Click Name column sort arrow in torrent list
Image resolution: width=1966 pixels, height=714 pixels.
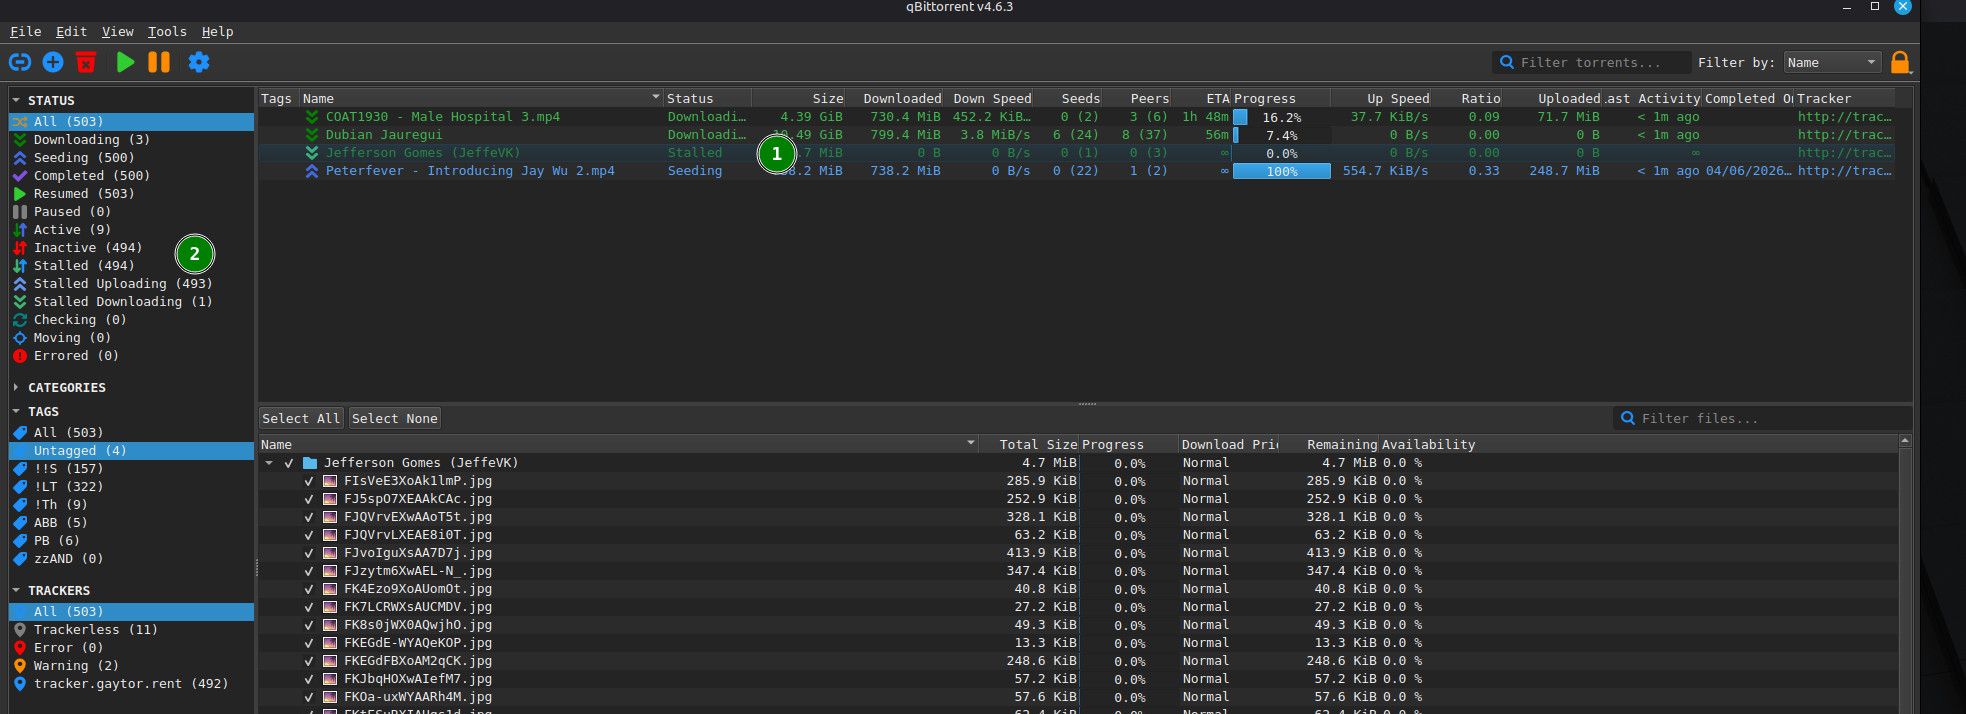[656, 98]
